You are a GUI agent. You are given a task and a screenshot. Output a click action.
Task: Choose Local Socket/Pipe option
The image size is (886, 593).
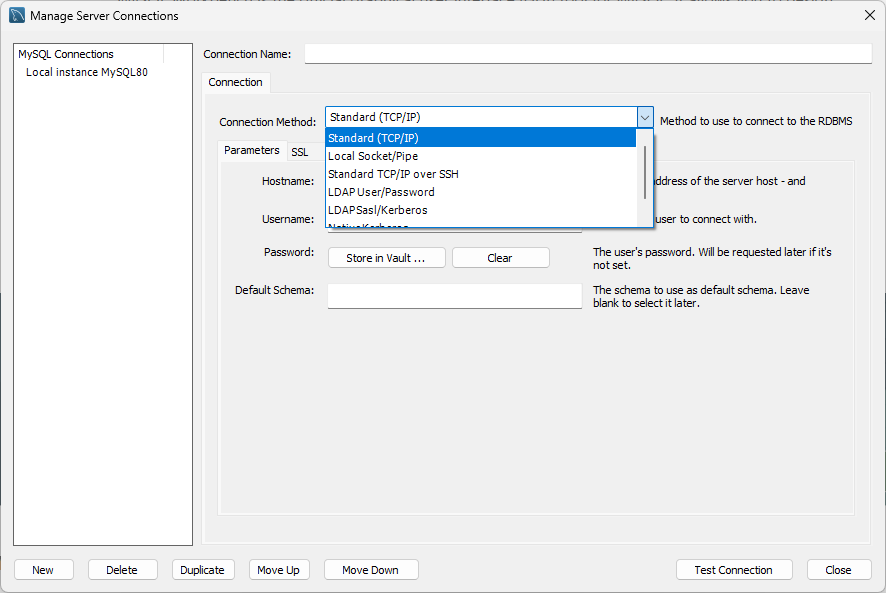[481, 156]
